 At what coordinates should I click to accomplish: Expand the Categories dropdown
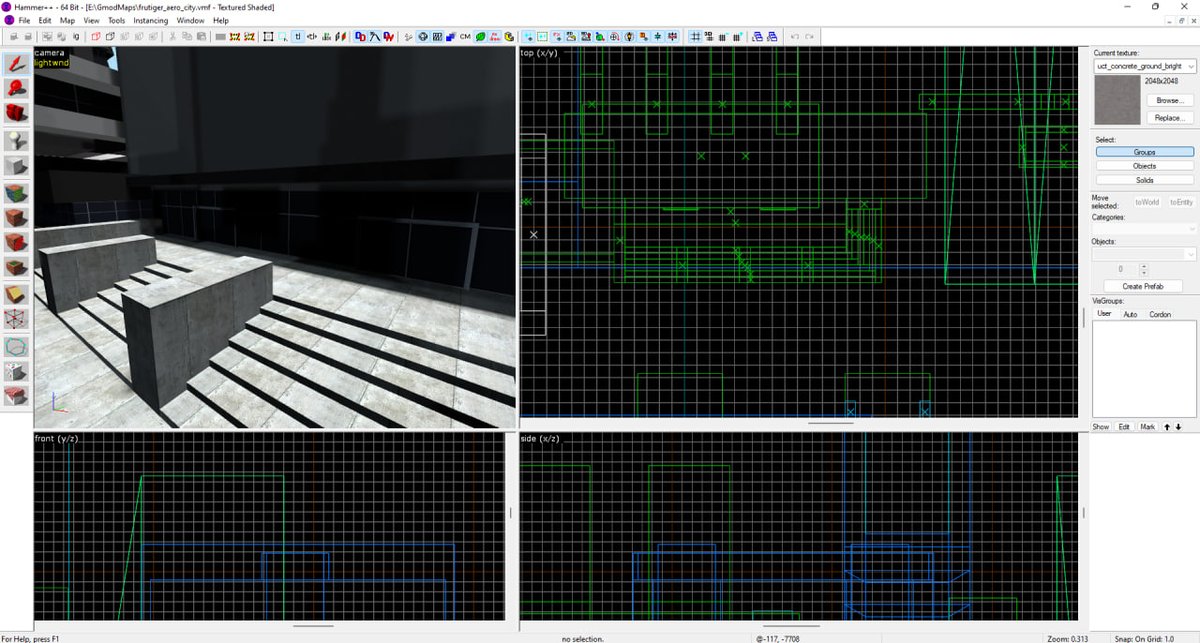click(1144, 229)
